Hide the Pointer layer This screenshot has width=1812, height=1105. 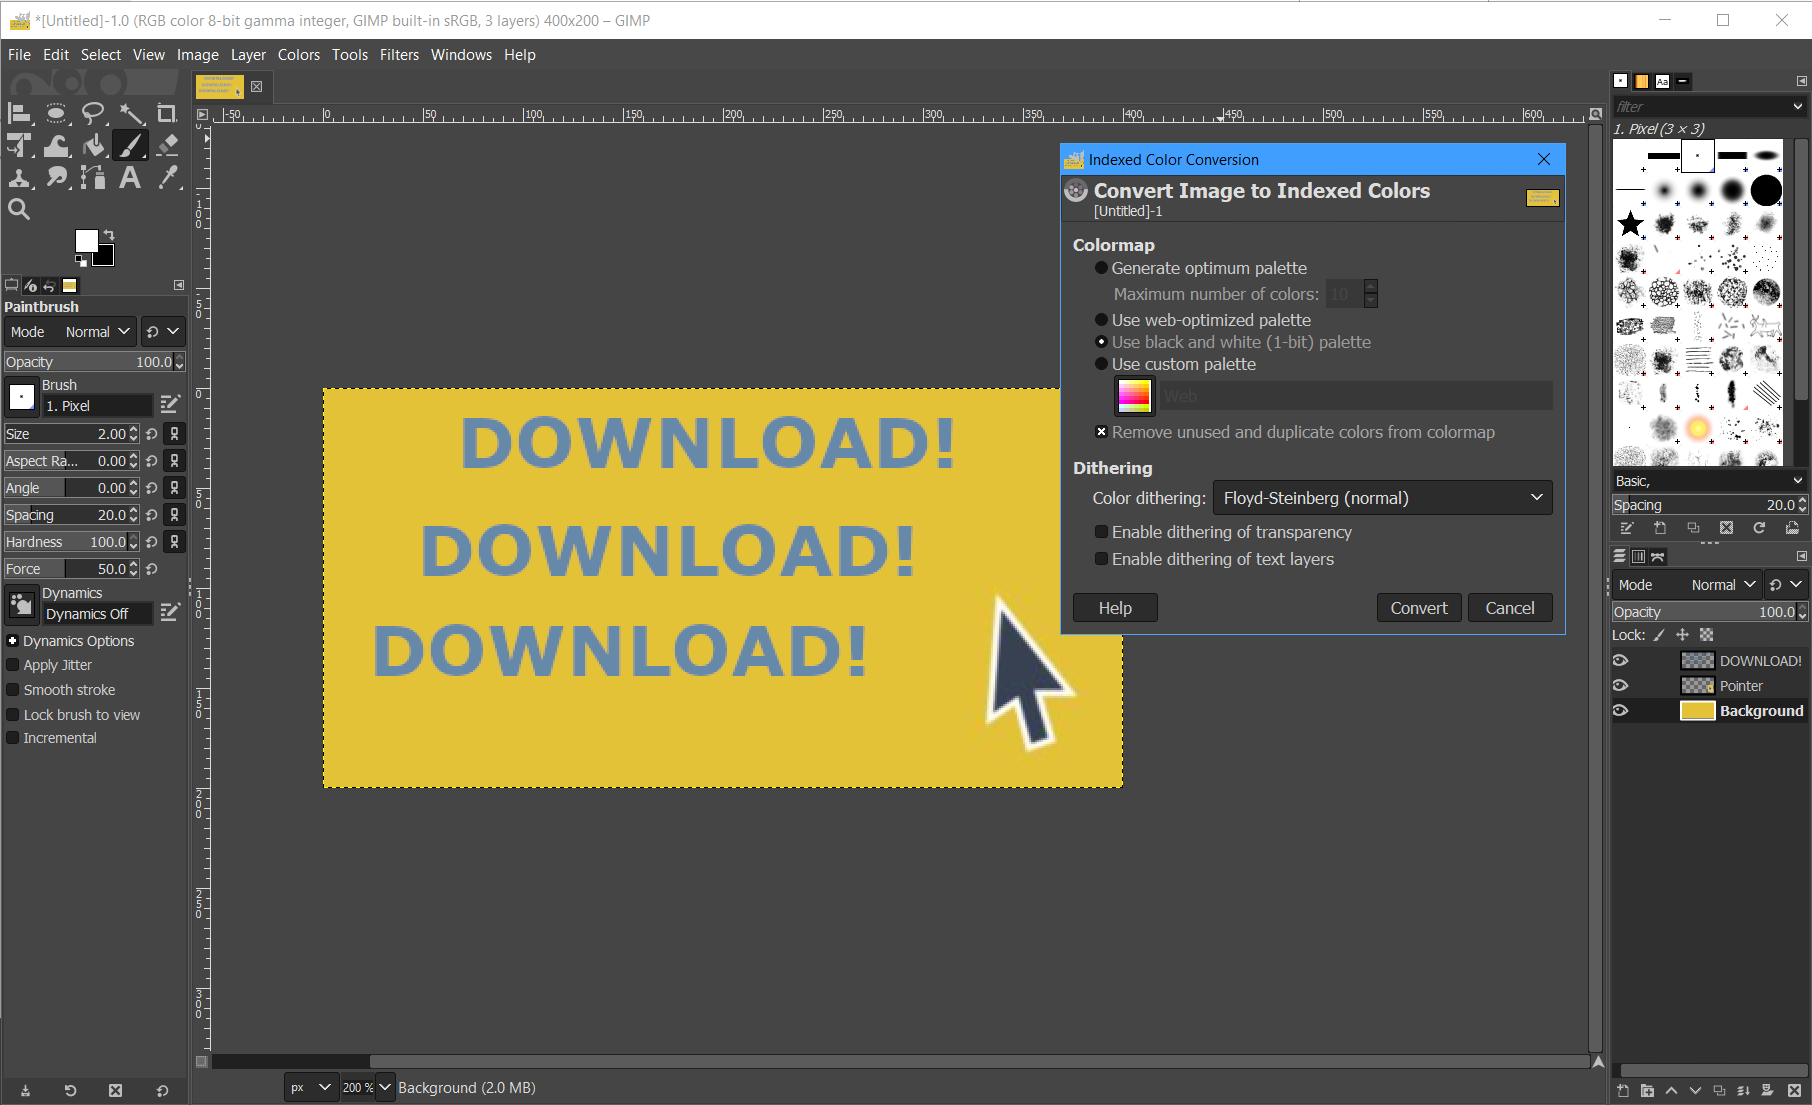coord(1620,686)
